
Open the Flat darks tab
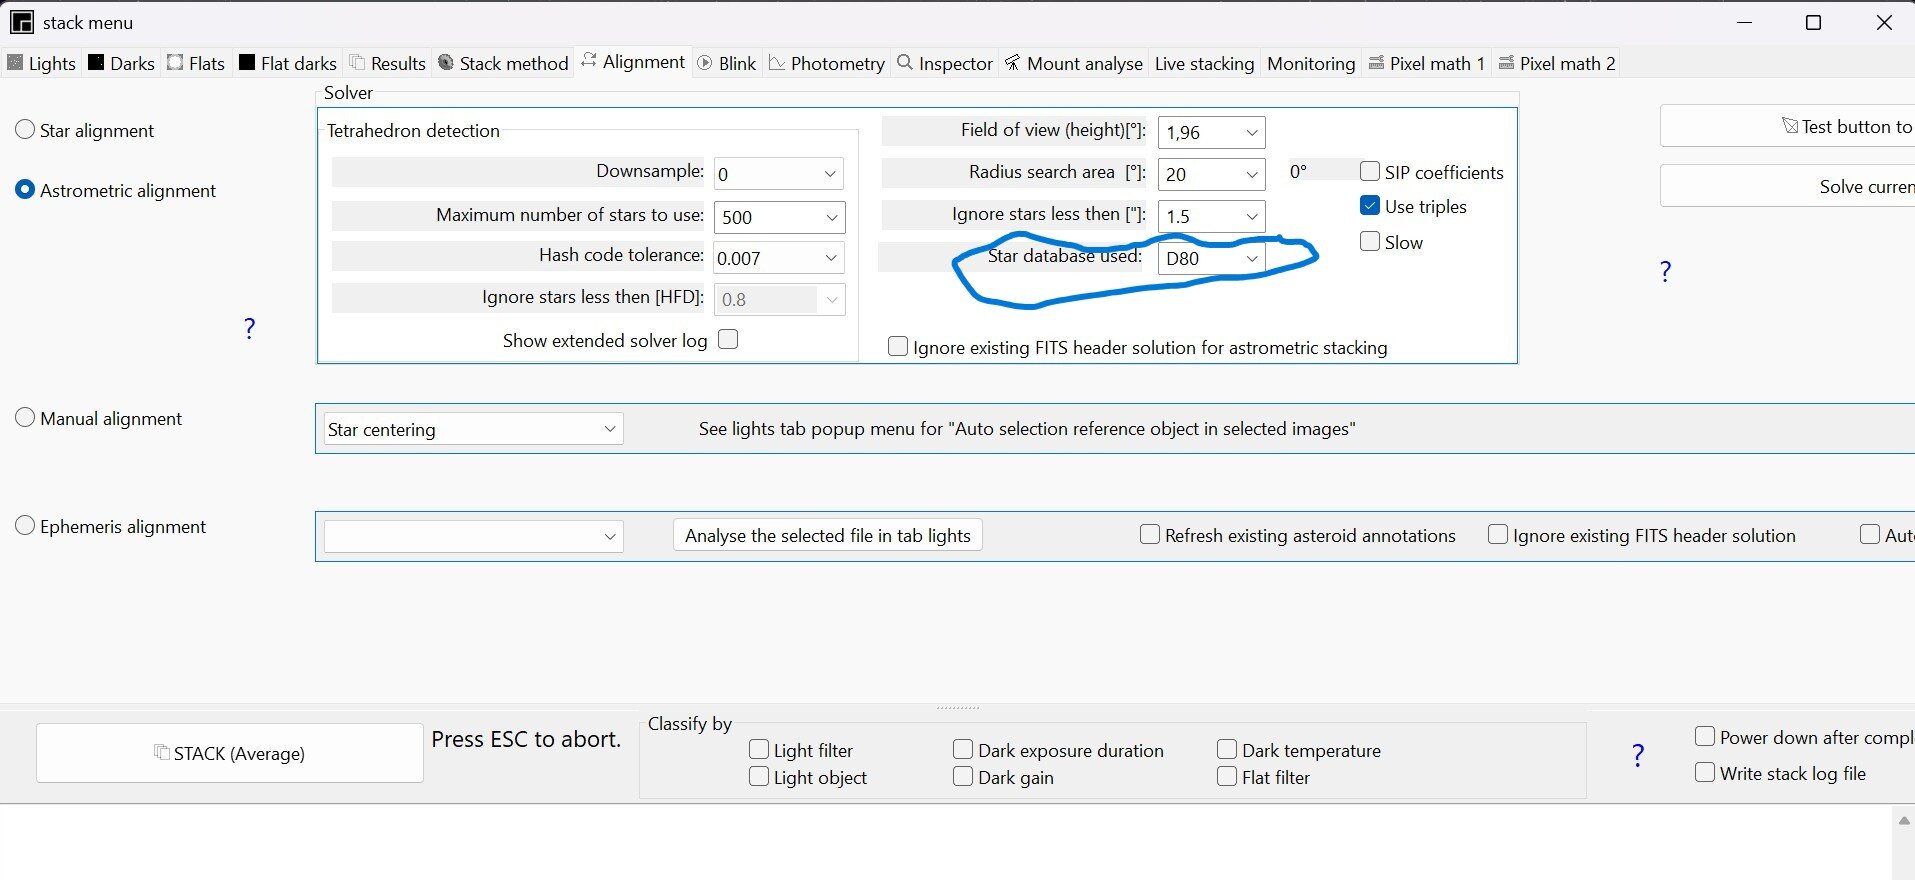pos(288,63)
